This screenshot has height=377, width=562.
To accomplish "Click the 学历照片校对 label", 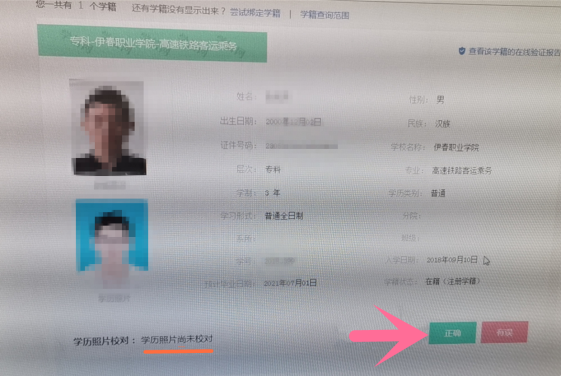I will click(101, 340).
